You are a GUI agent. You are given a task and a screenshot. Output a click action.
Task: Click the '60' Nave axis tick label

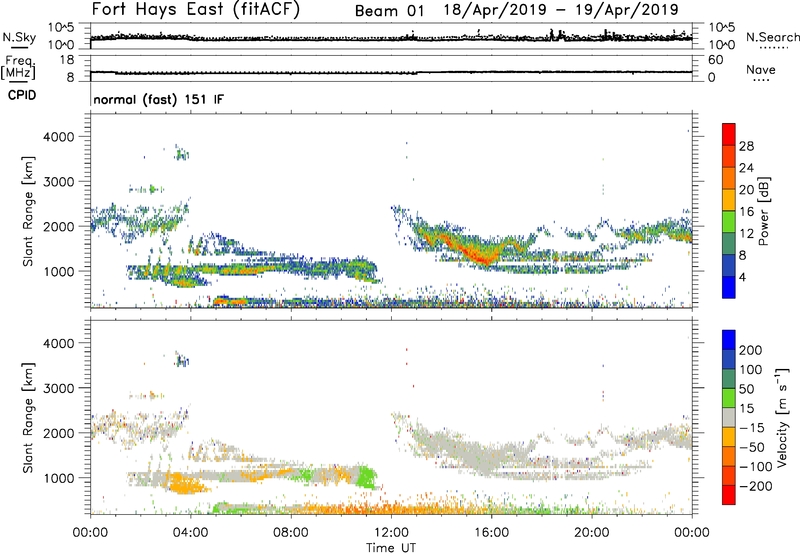pyautogui.click(x=715, y=60)
